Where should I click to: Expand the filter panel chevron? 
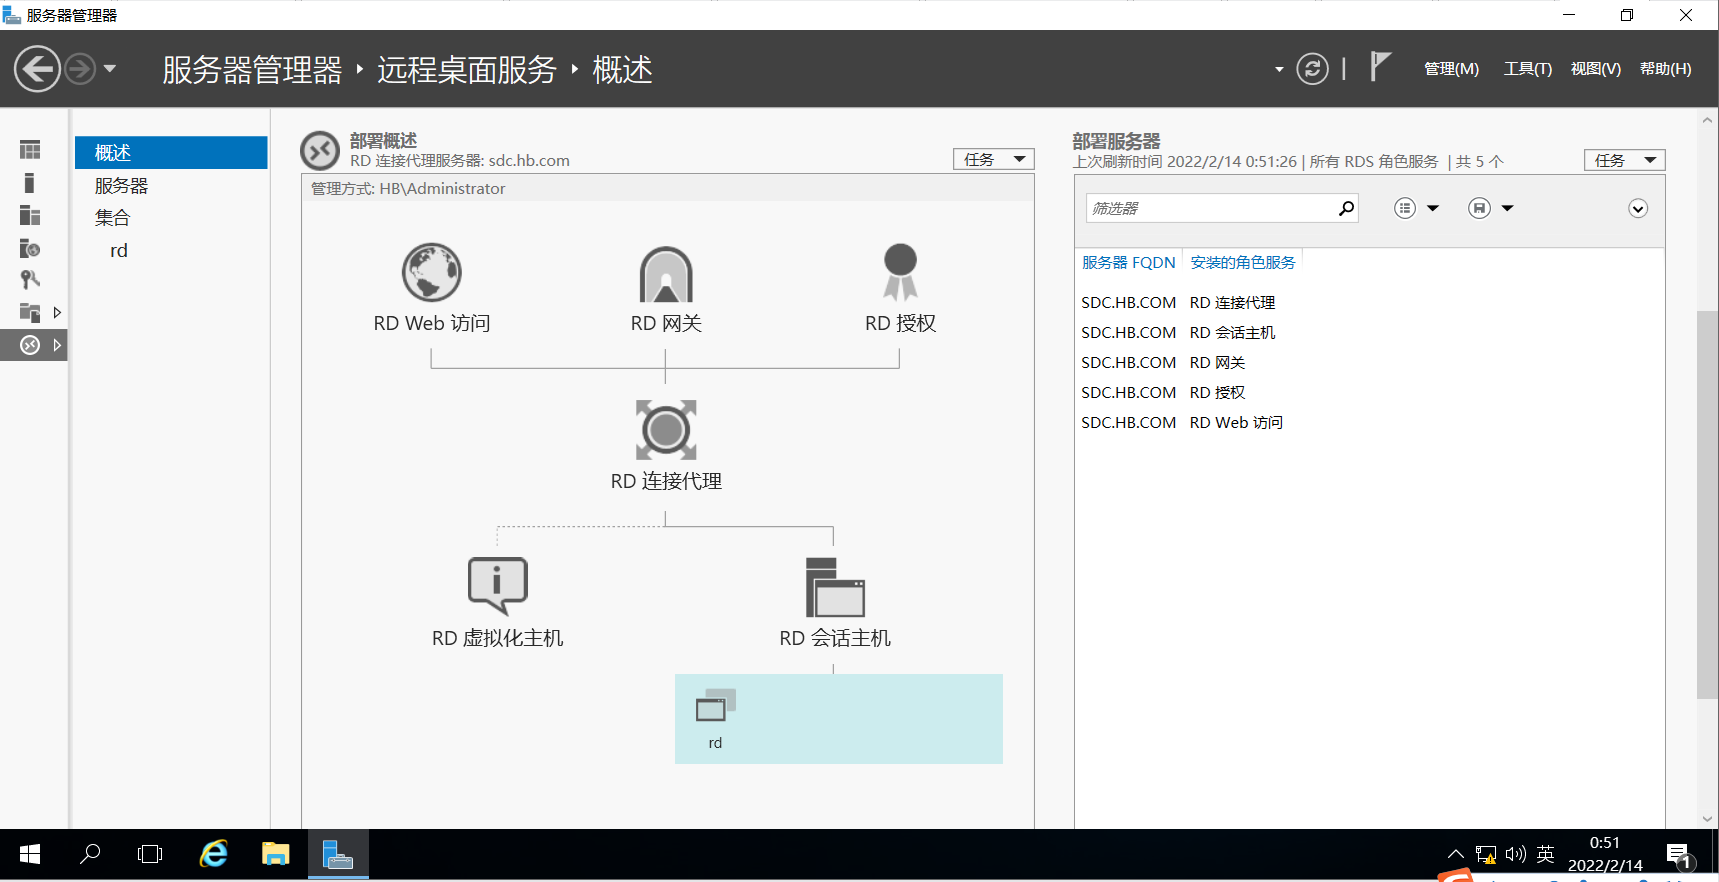[1638, 209]
